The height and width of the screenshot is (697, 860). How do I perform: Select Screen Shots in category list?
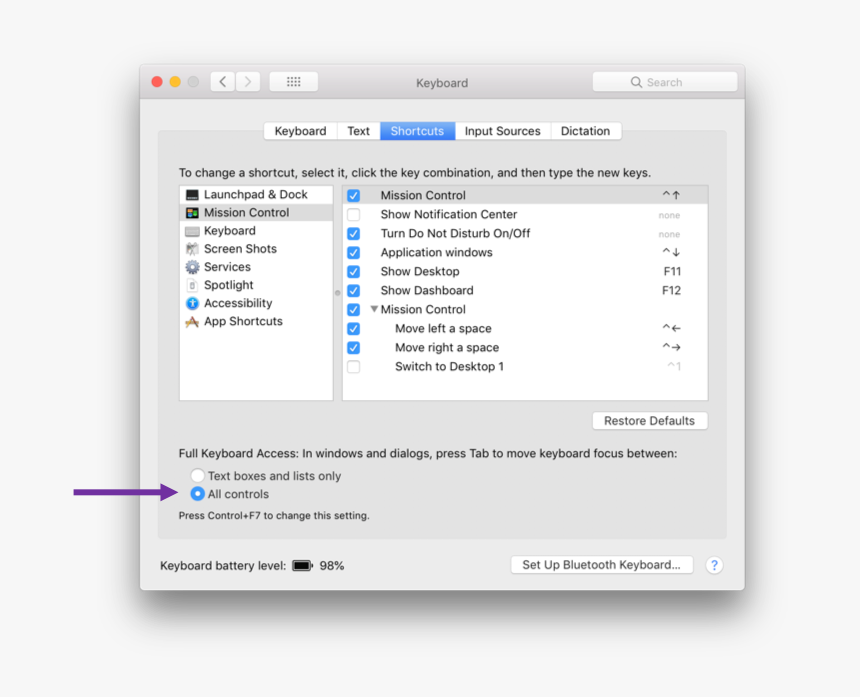pos(256,249)
